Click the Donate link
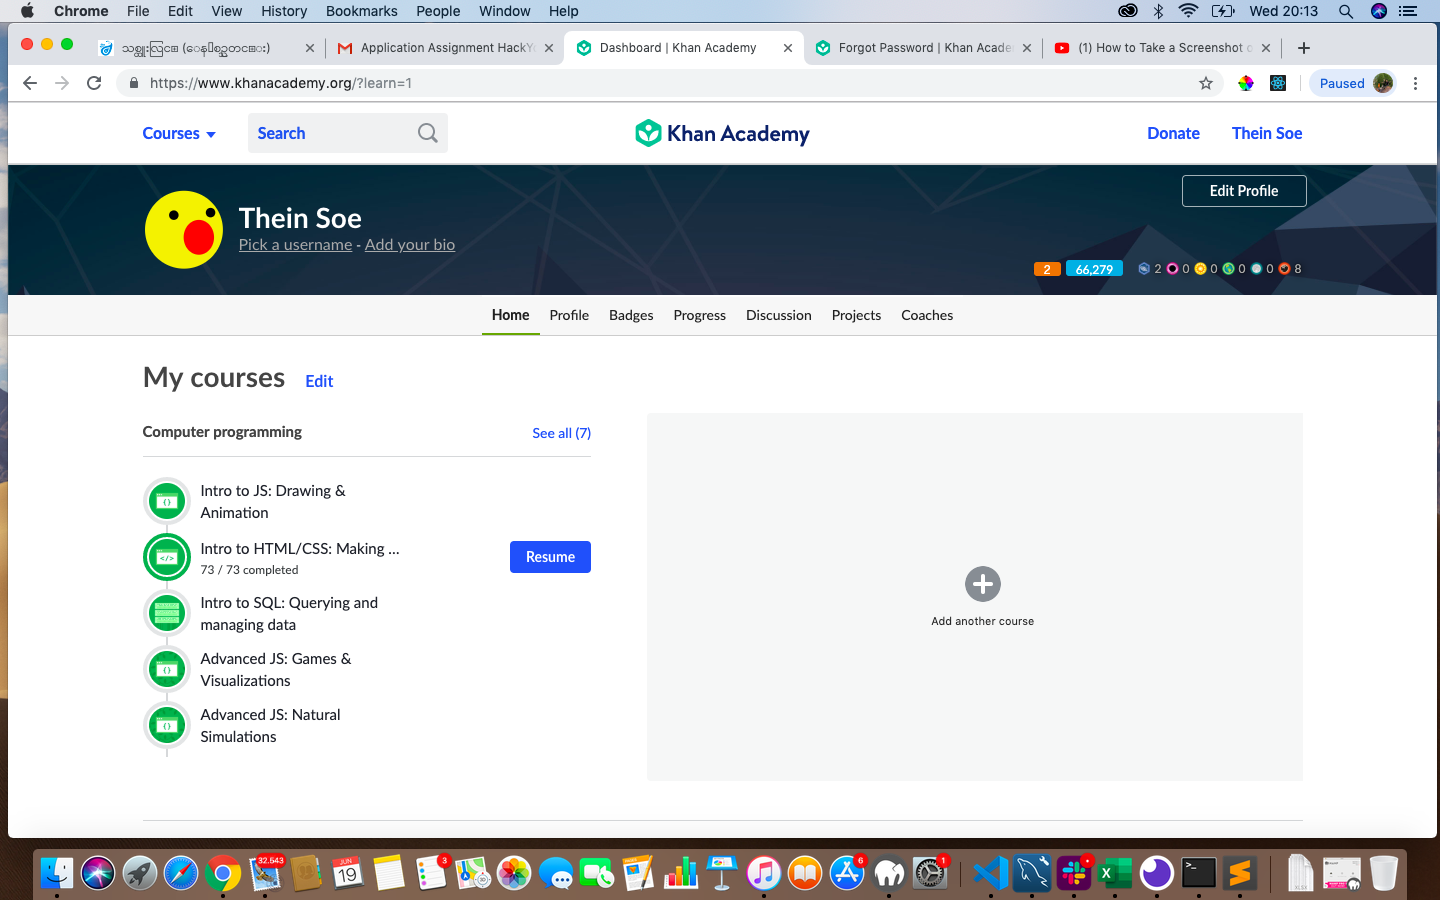 click(1173, 133)
